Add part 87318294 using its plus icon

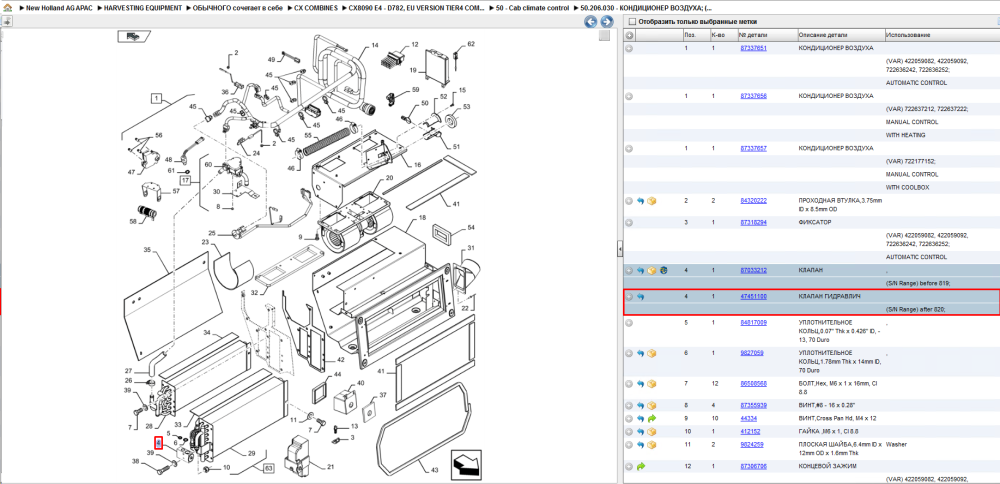point(629,223)
